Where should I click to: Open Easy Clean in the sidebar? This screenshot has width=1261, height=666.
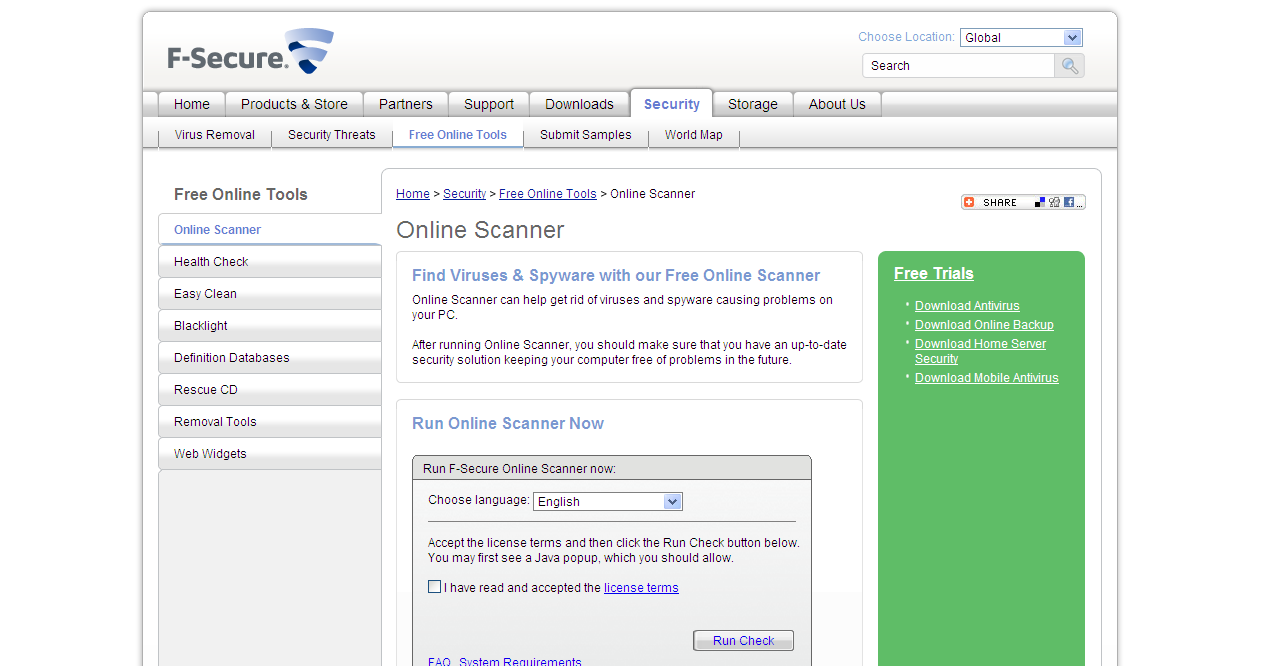click(270, 294)
